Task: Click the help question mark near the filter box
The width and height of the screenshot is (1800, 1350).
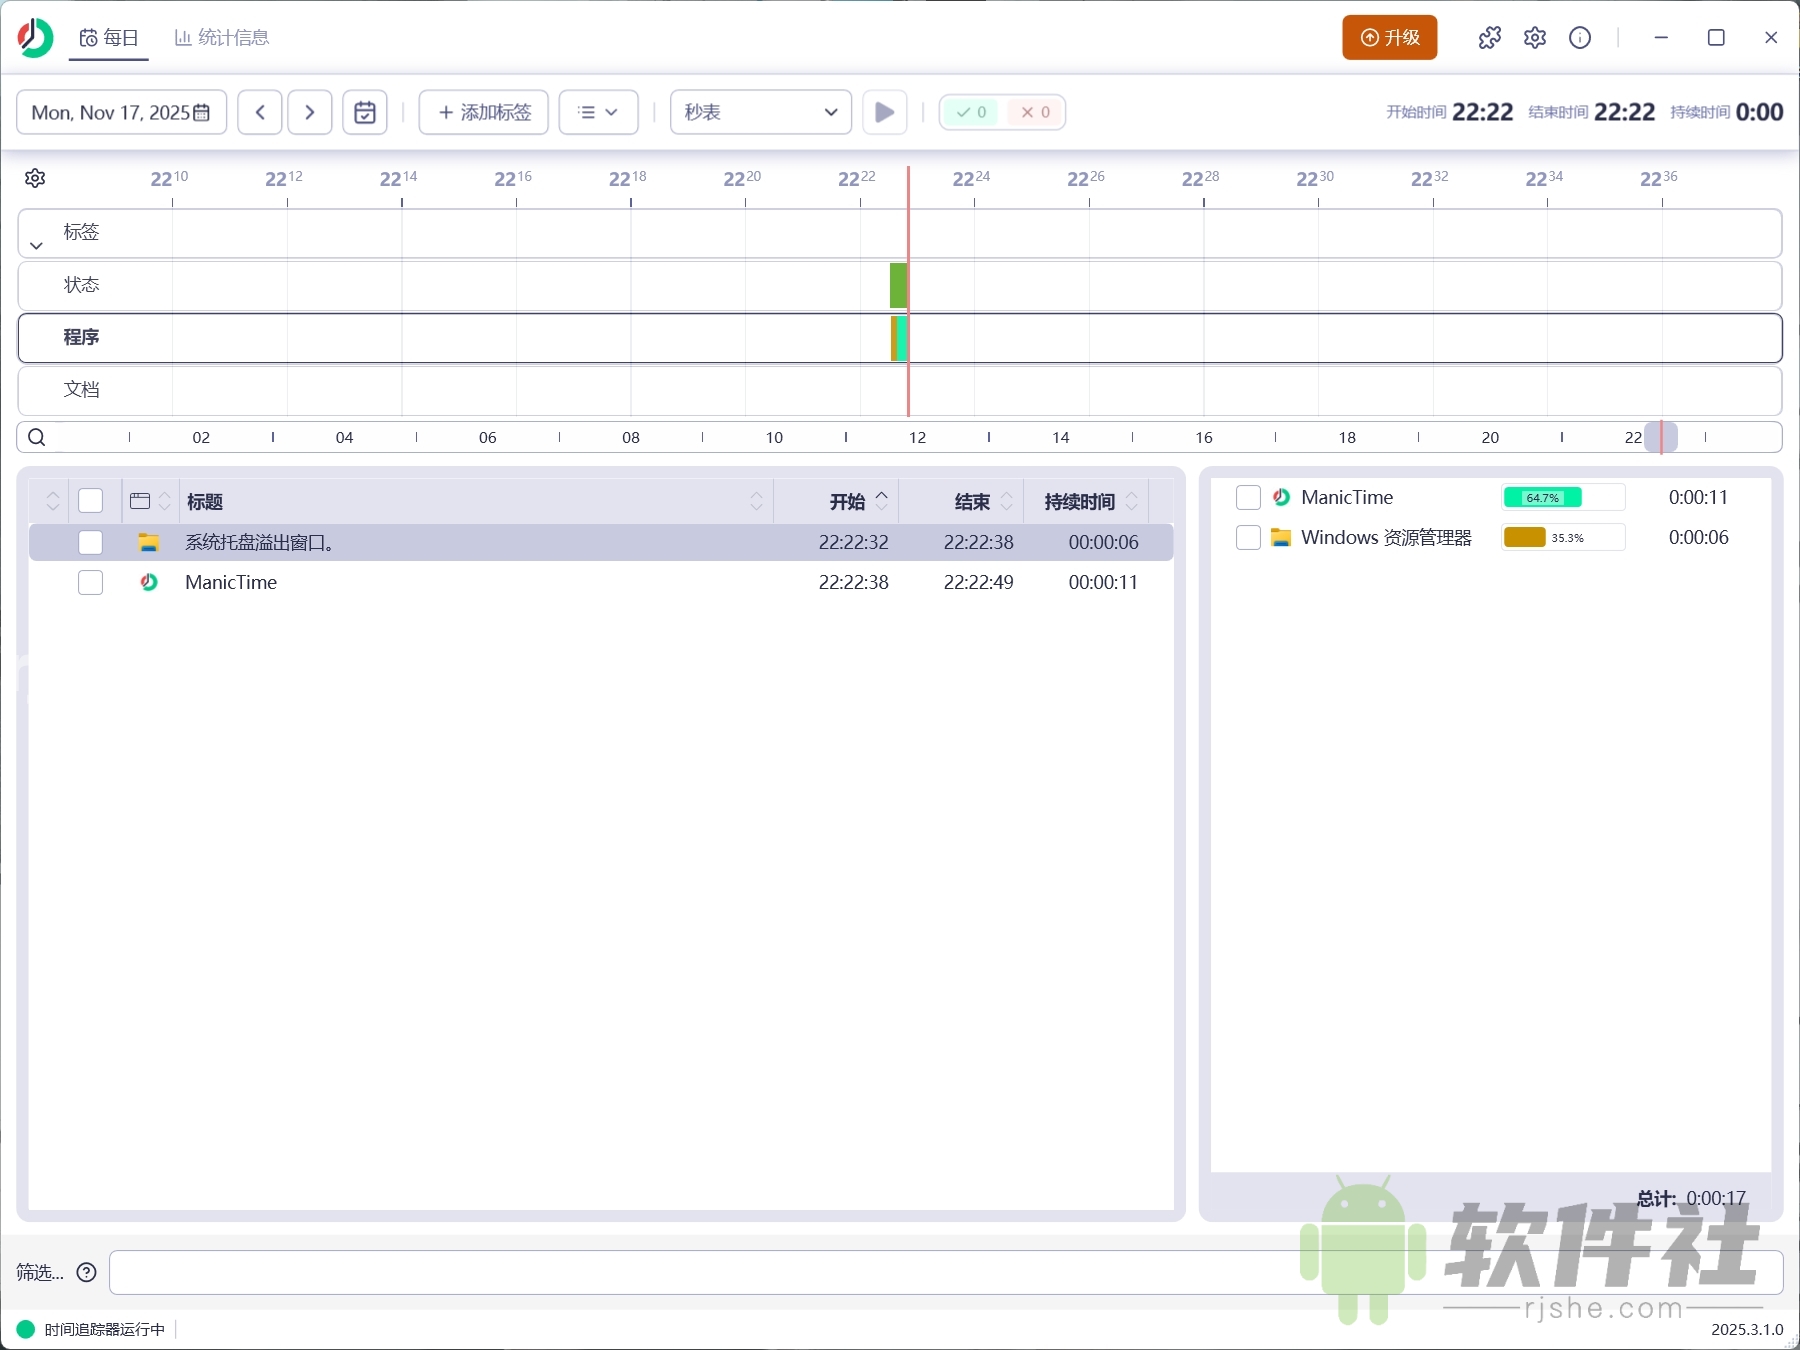Action: [x=86, y=1272]
